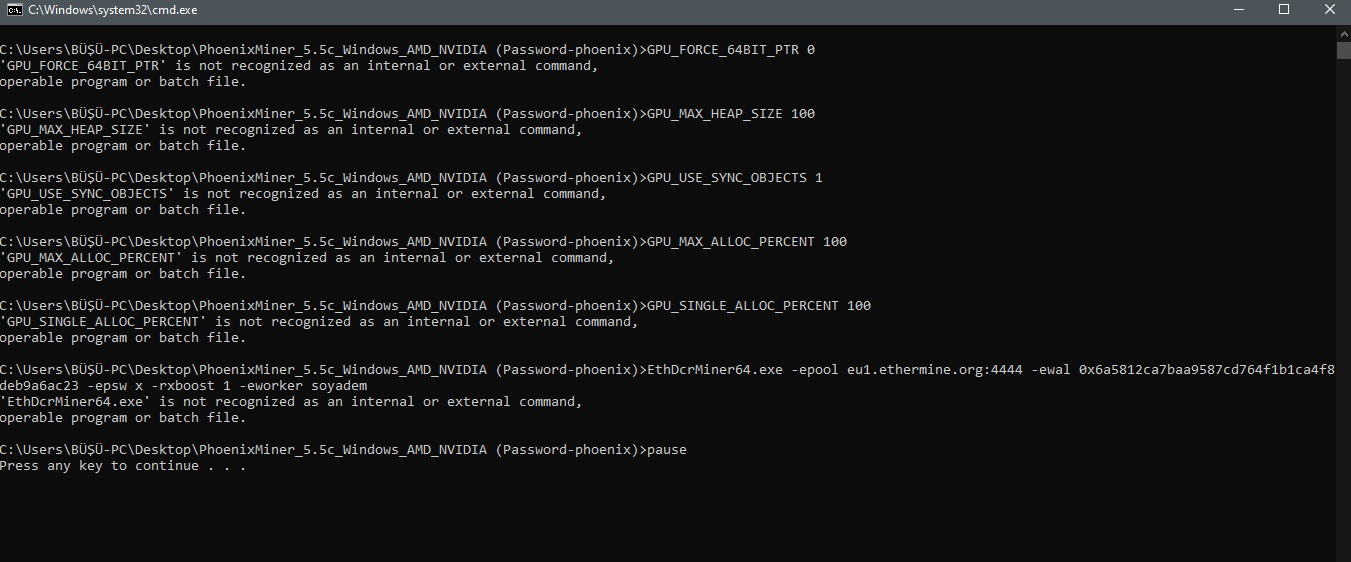1351x562 pixels.
Task: Click the GPU_FORCE_64BIT_PTR 0 command text
Action: 731,50
